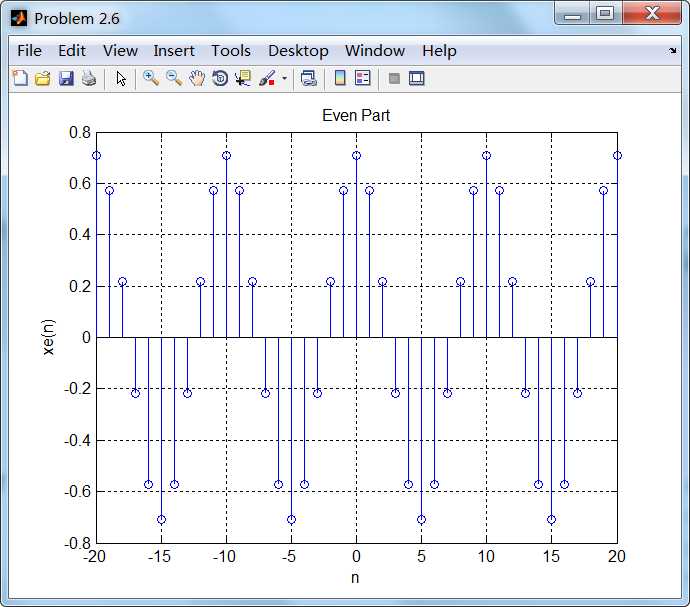Save the figure with the floppy disk icon
Screen dimensions: 690x607
(x=66, y=79)
